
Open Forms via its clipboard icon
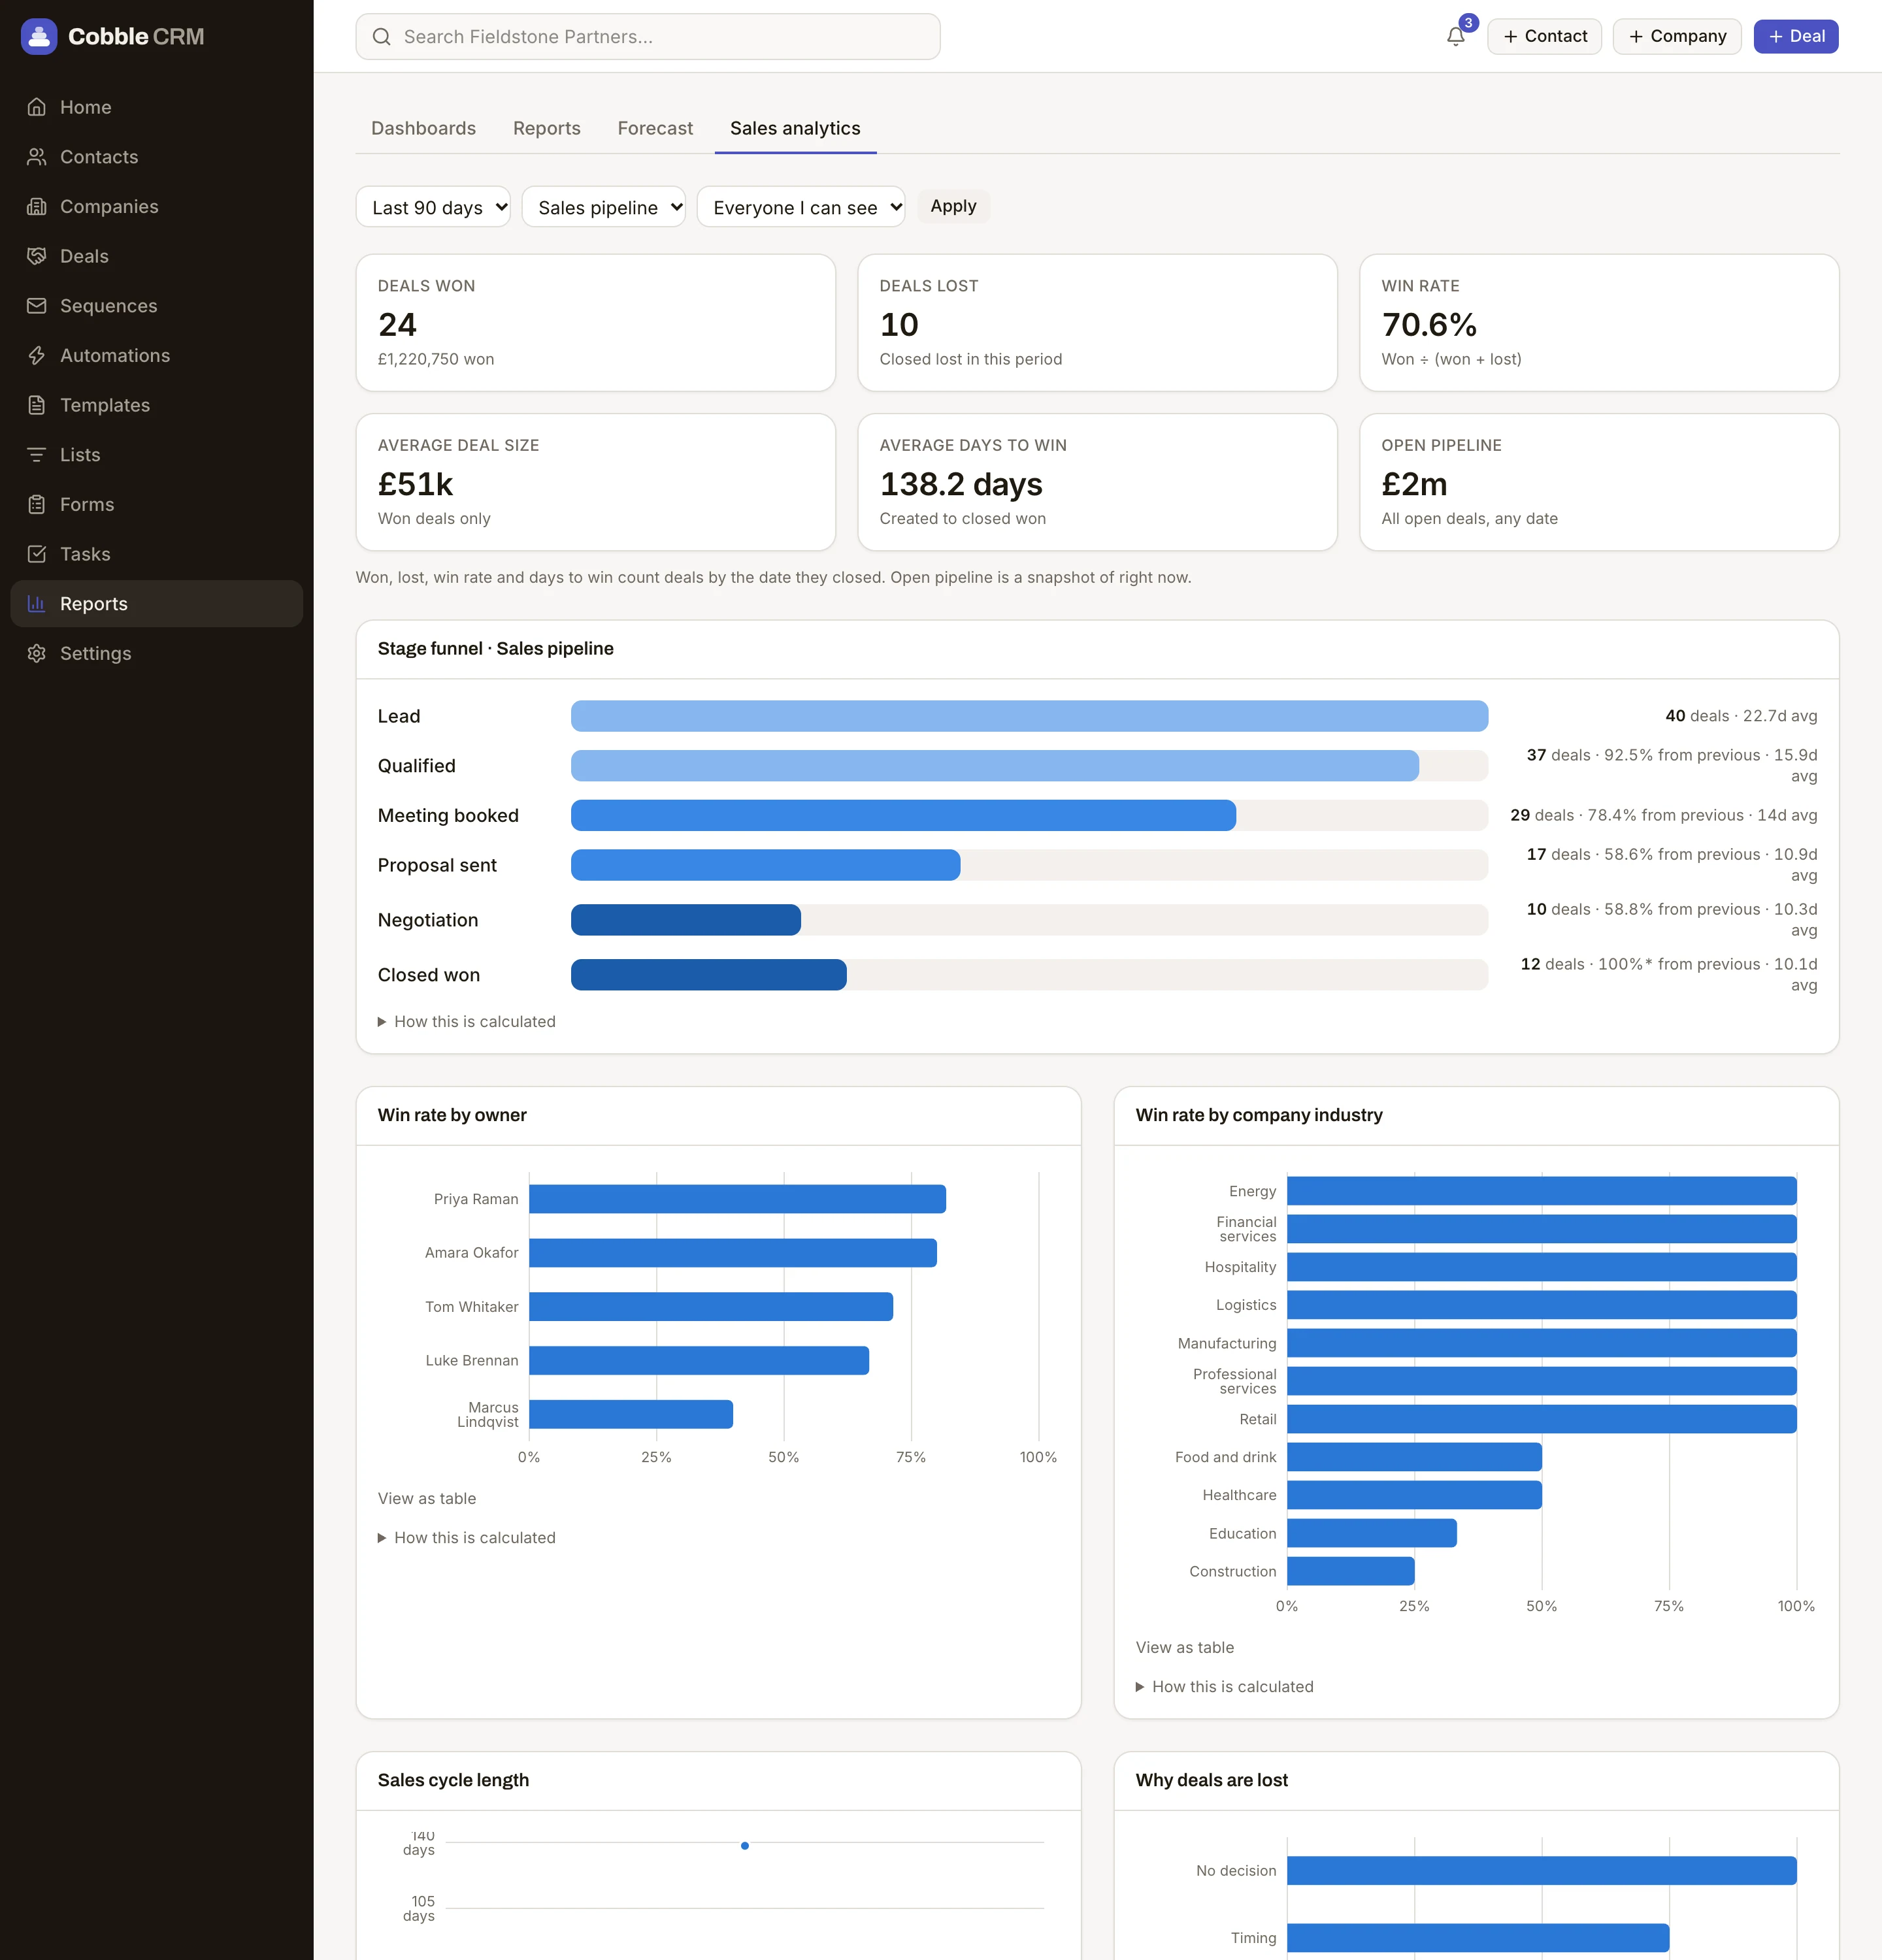tap(37, 504)
